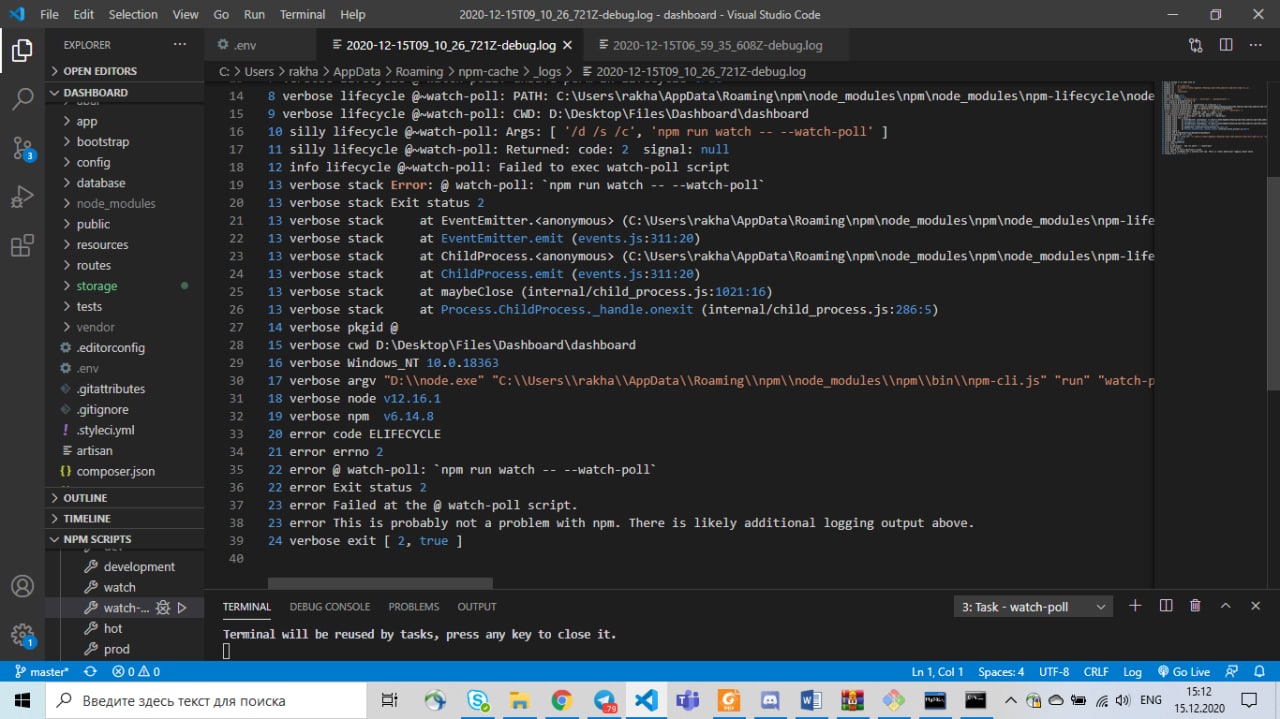Click the feedback icon in status bar

1232,672
